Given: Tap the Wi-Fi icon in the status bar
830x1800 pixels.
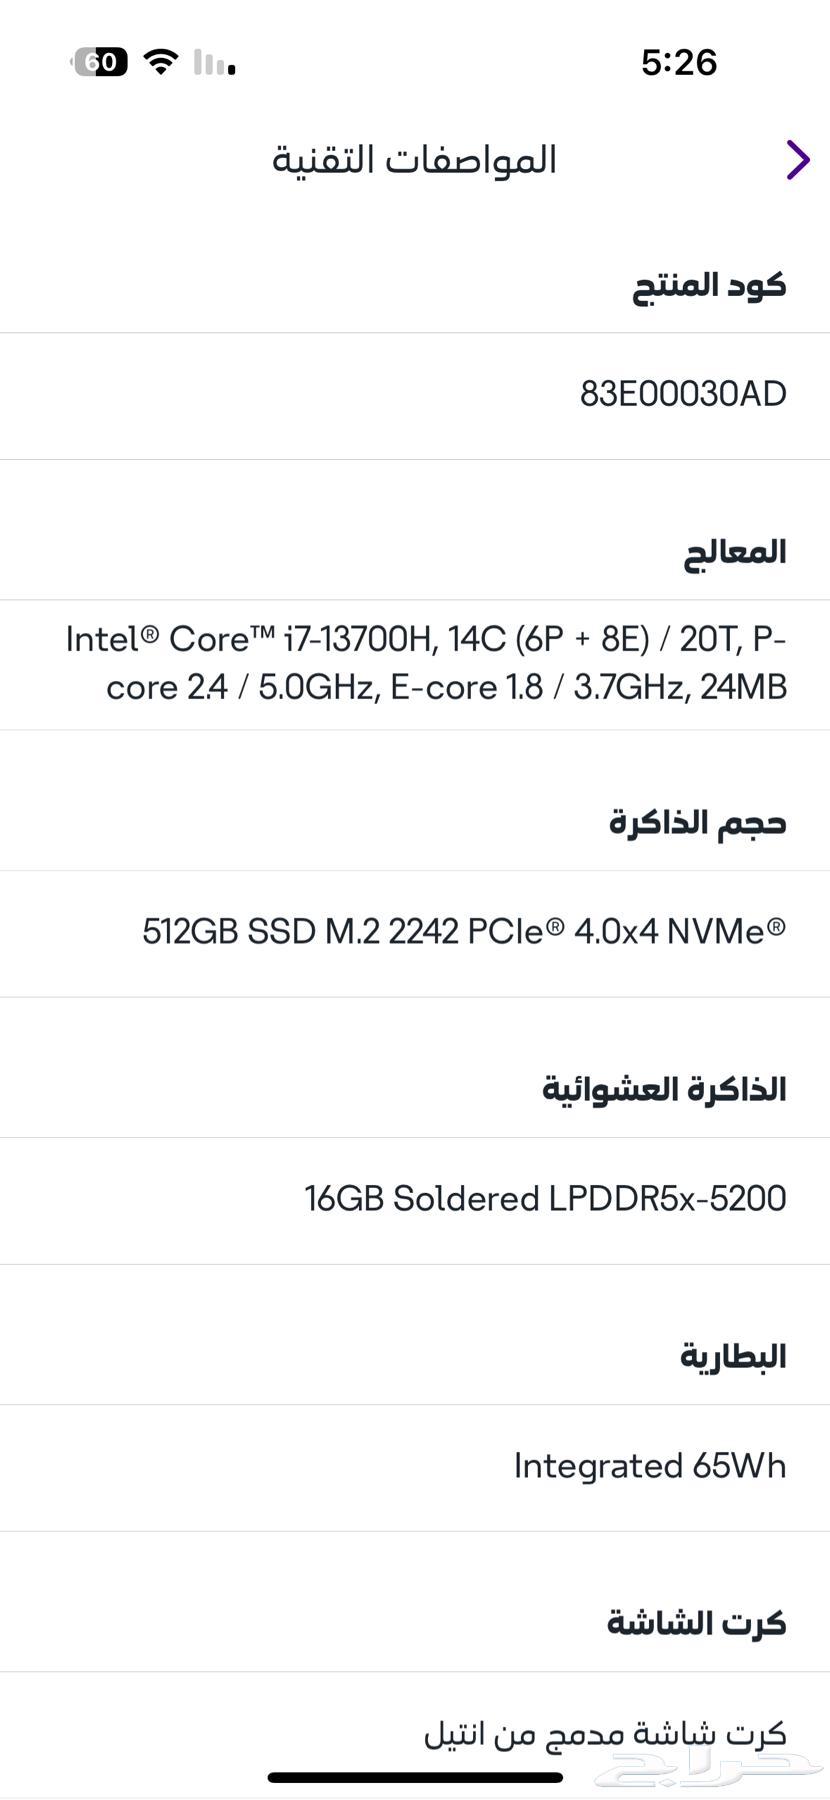Looking at the screenshot, I should (161, 62).
